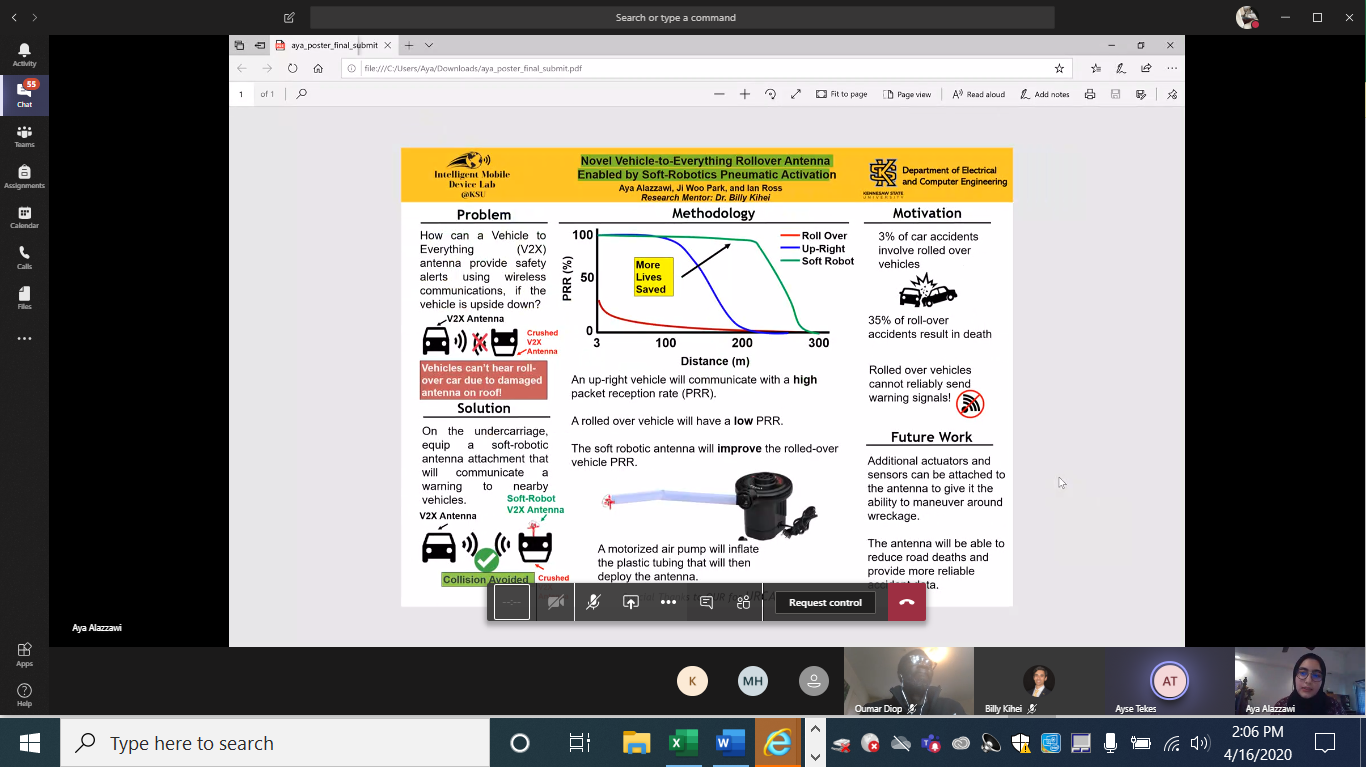
Task: Open the Assignments section
Action: pos(24,177)
